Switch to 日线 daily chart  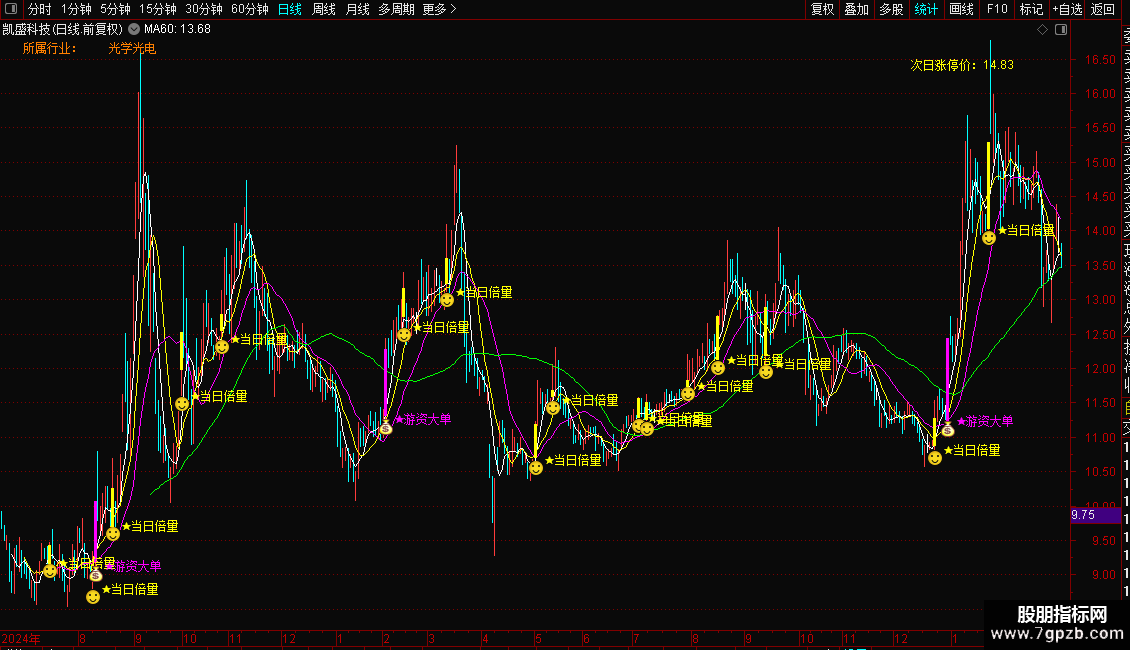(290, 9)
